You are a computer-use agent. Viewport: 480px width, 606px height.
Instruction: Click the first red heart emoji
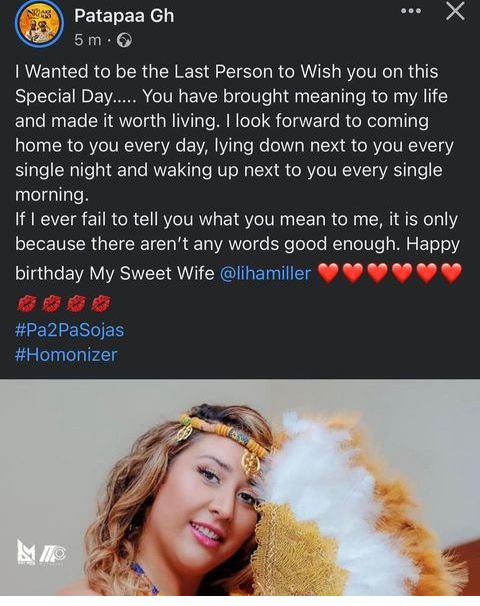click(x=328, y=273)
